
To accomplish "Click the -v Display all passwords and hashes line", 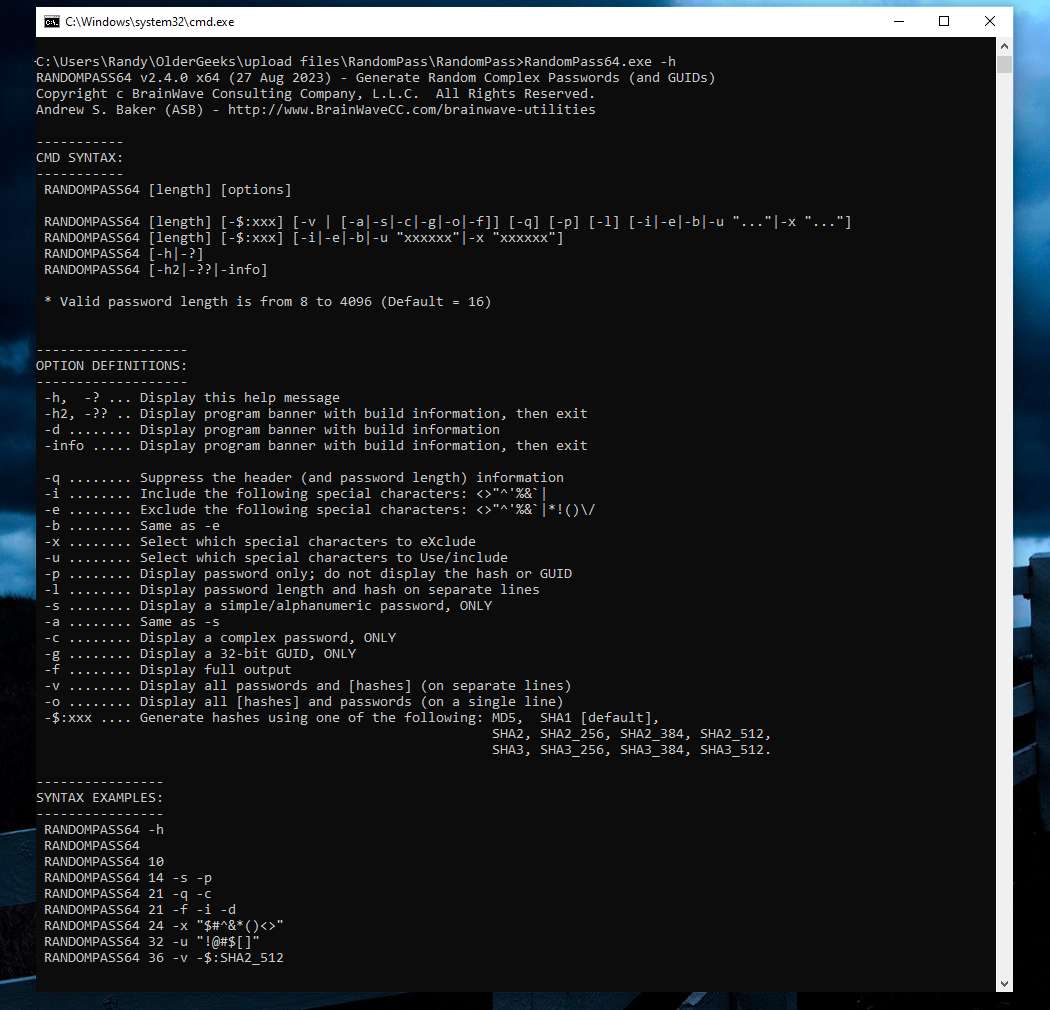I will [308, 686].
